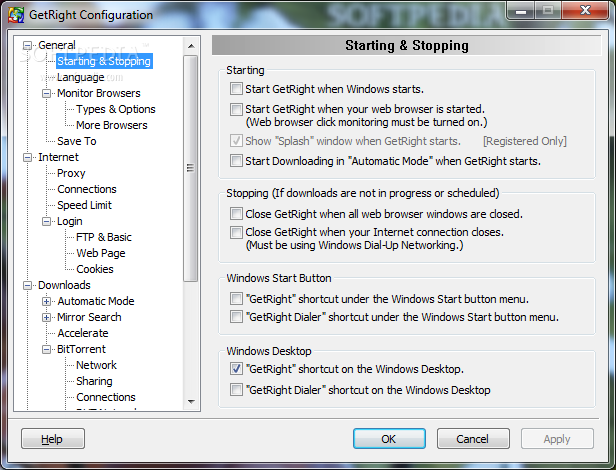Select the BitTorrent tree item
This screenshot has width=616, height=470.
pos(81,349)
